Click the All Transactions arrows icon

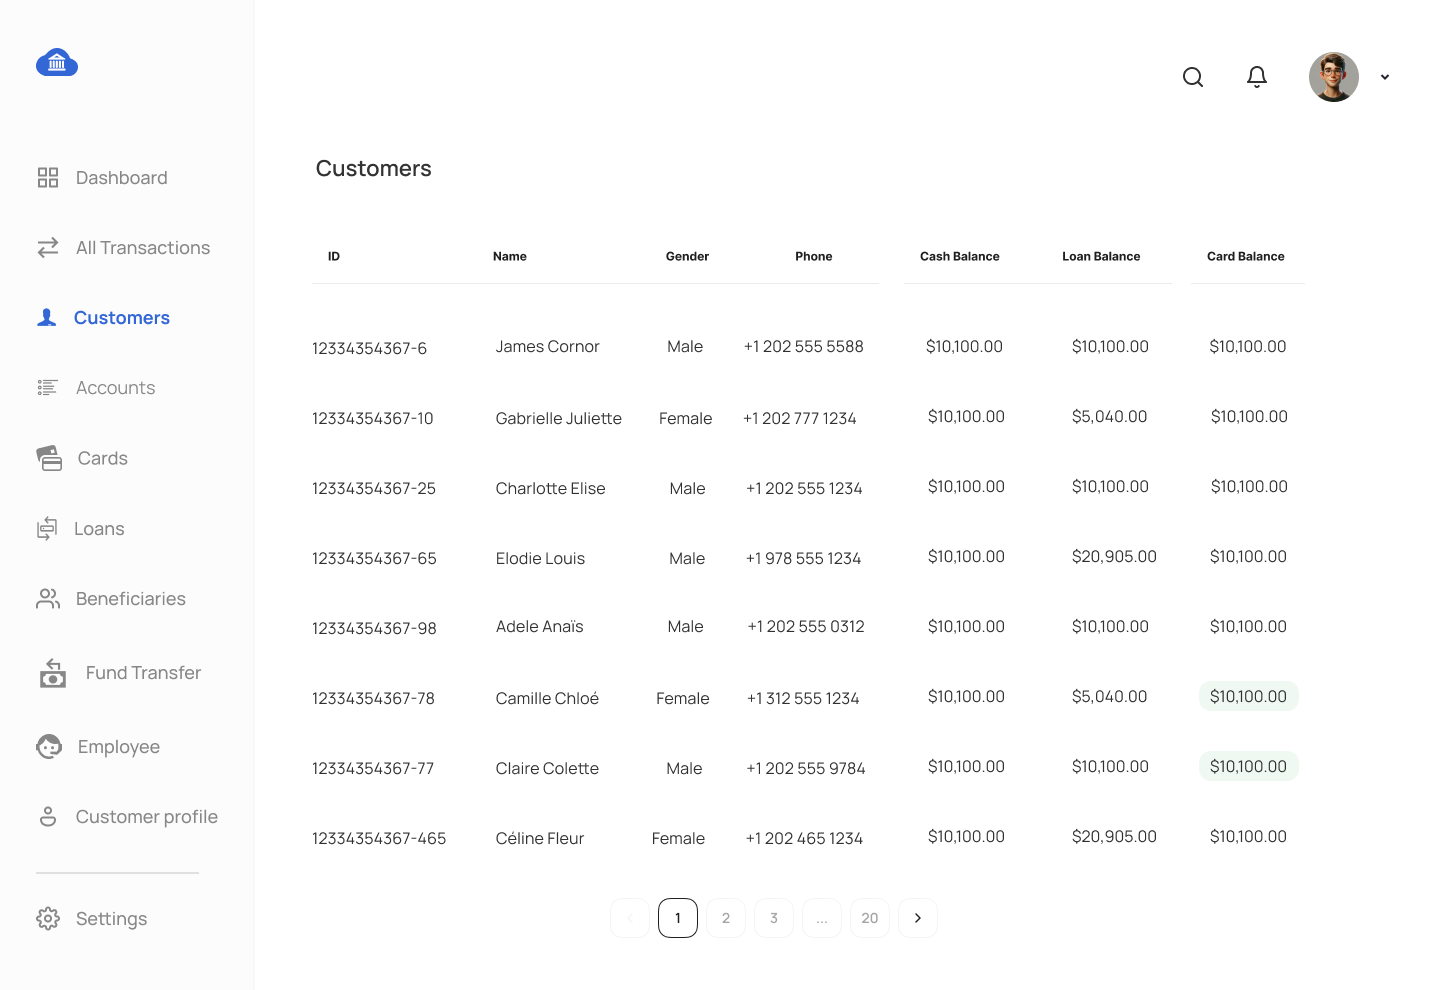pos(48,248)
